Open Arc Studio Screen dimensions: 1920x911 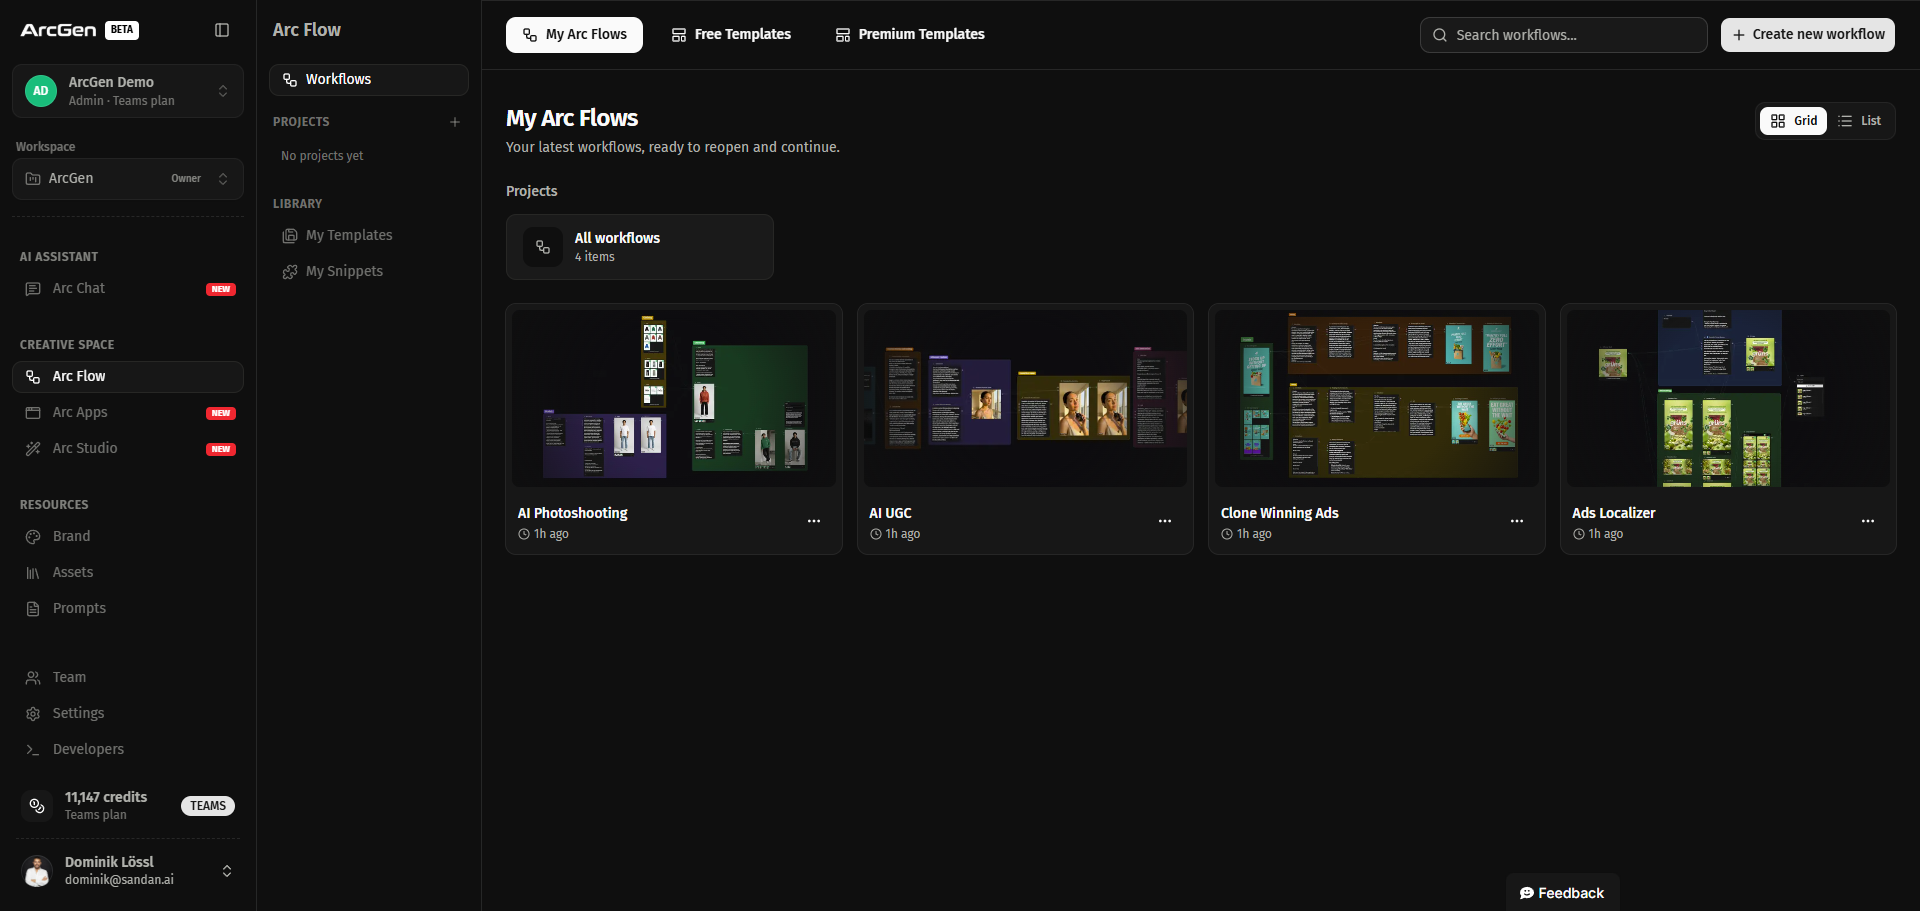[x=128, y=448]
